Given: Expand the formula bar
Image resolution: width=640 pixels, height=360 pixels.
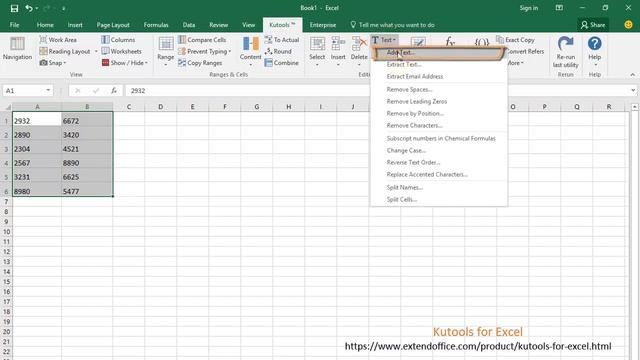Looking at the screenshot, I should (x=633, y=91).
